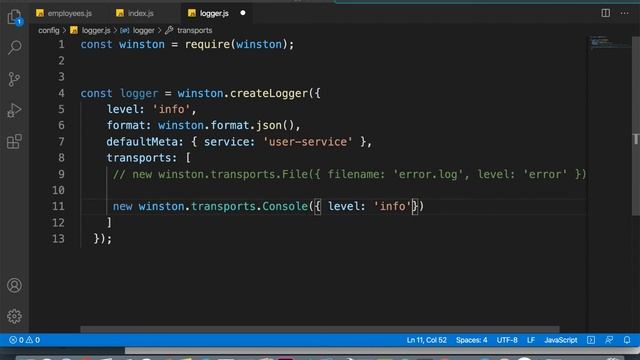Screen dimensions: 640x360
Task: Click 'transports:' property on line 8
Action: pos(142,158)
